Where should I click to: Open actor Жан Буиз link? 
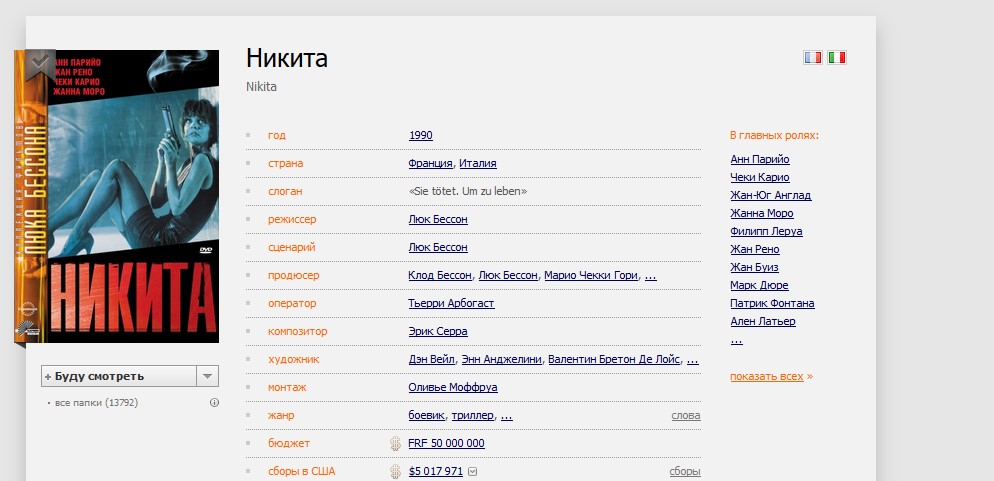click(754, 267)
